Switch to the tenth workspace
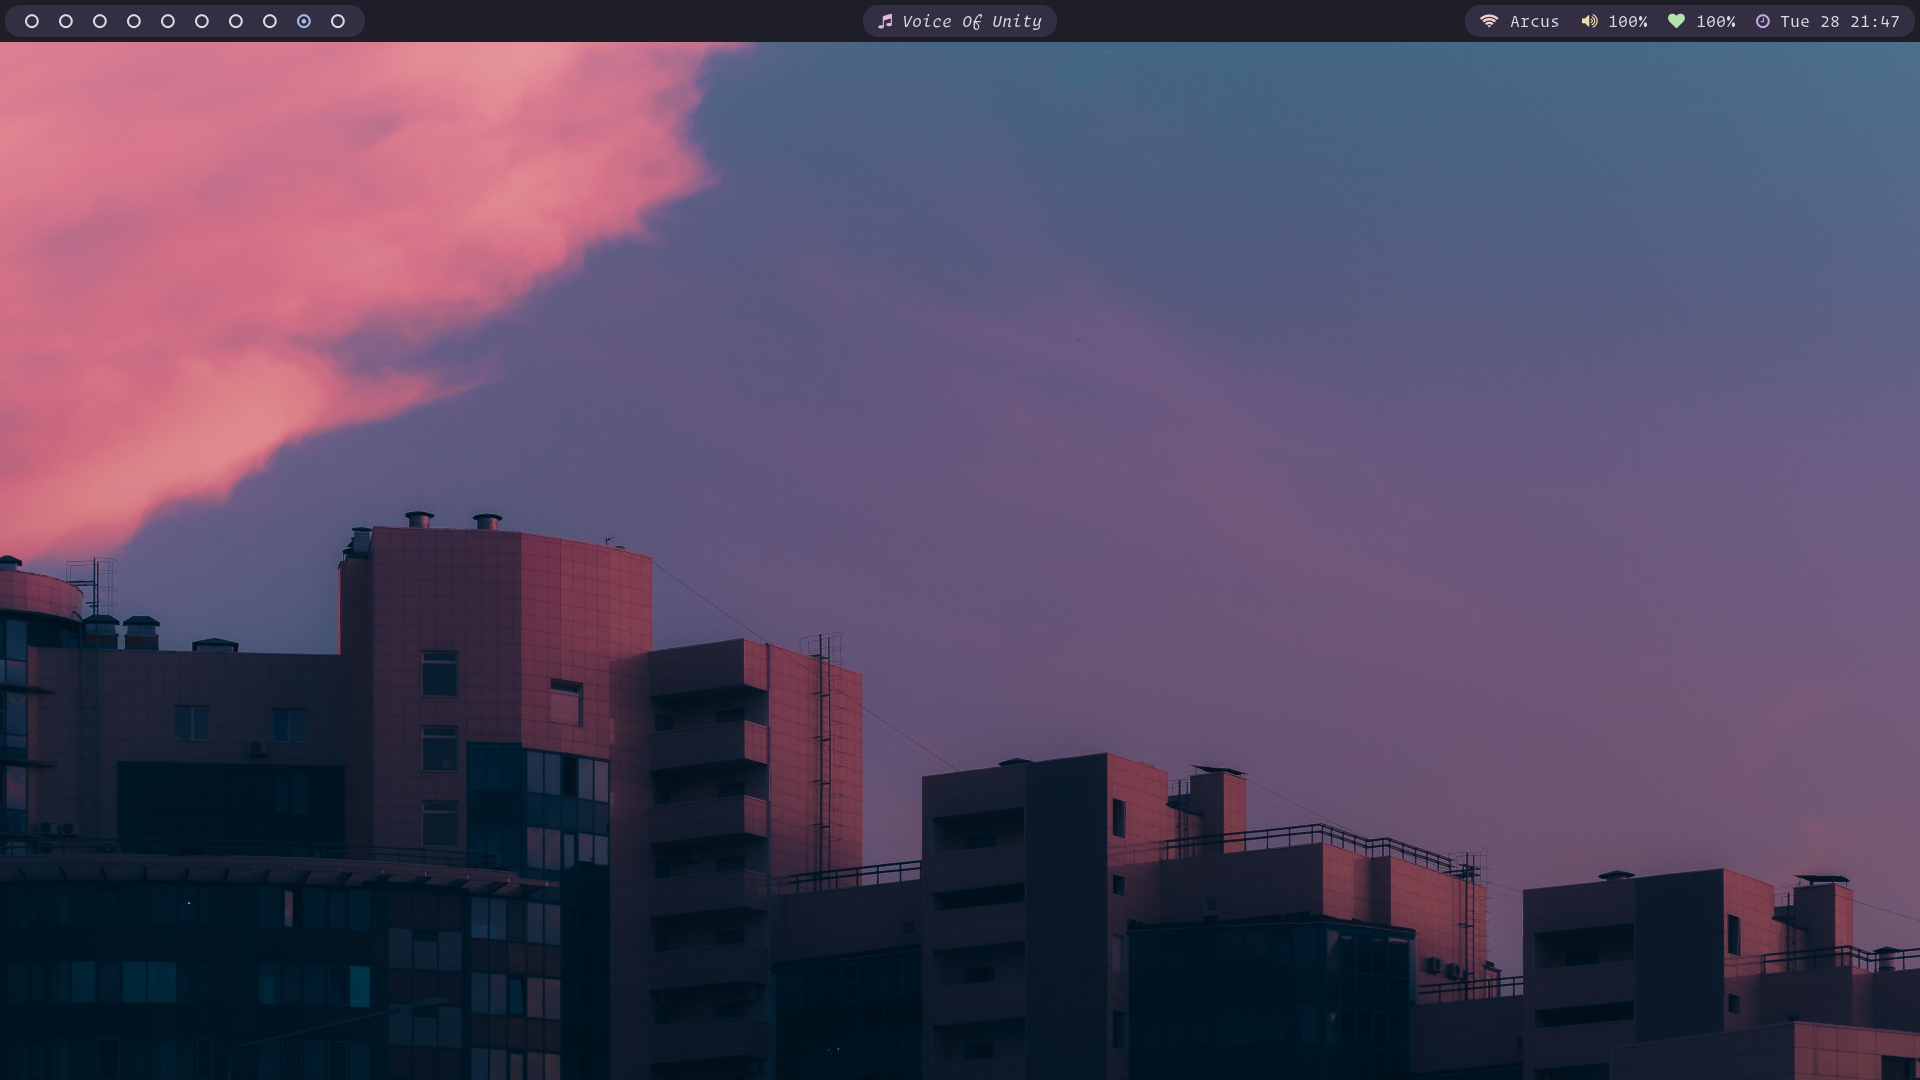 coord(336,20)
